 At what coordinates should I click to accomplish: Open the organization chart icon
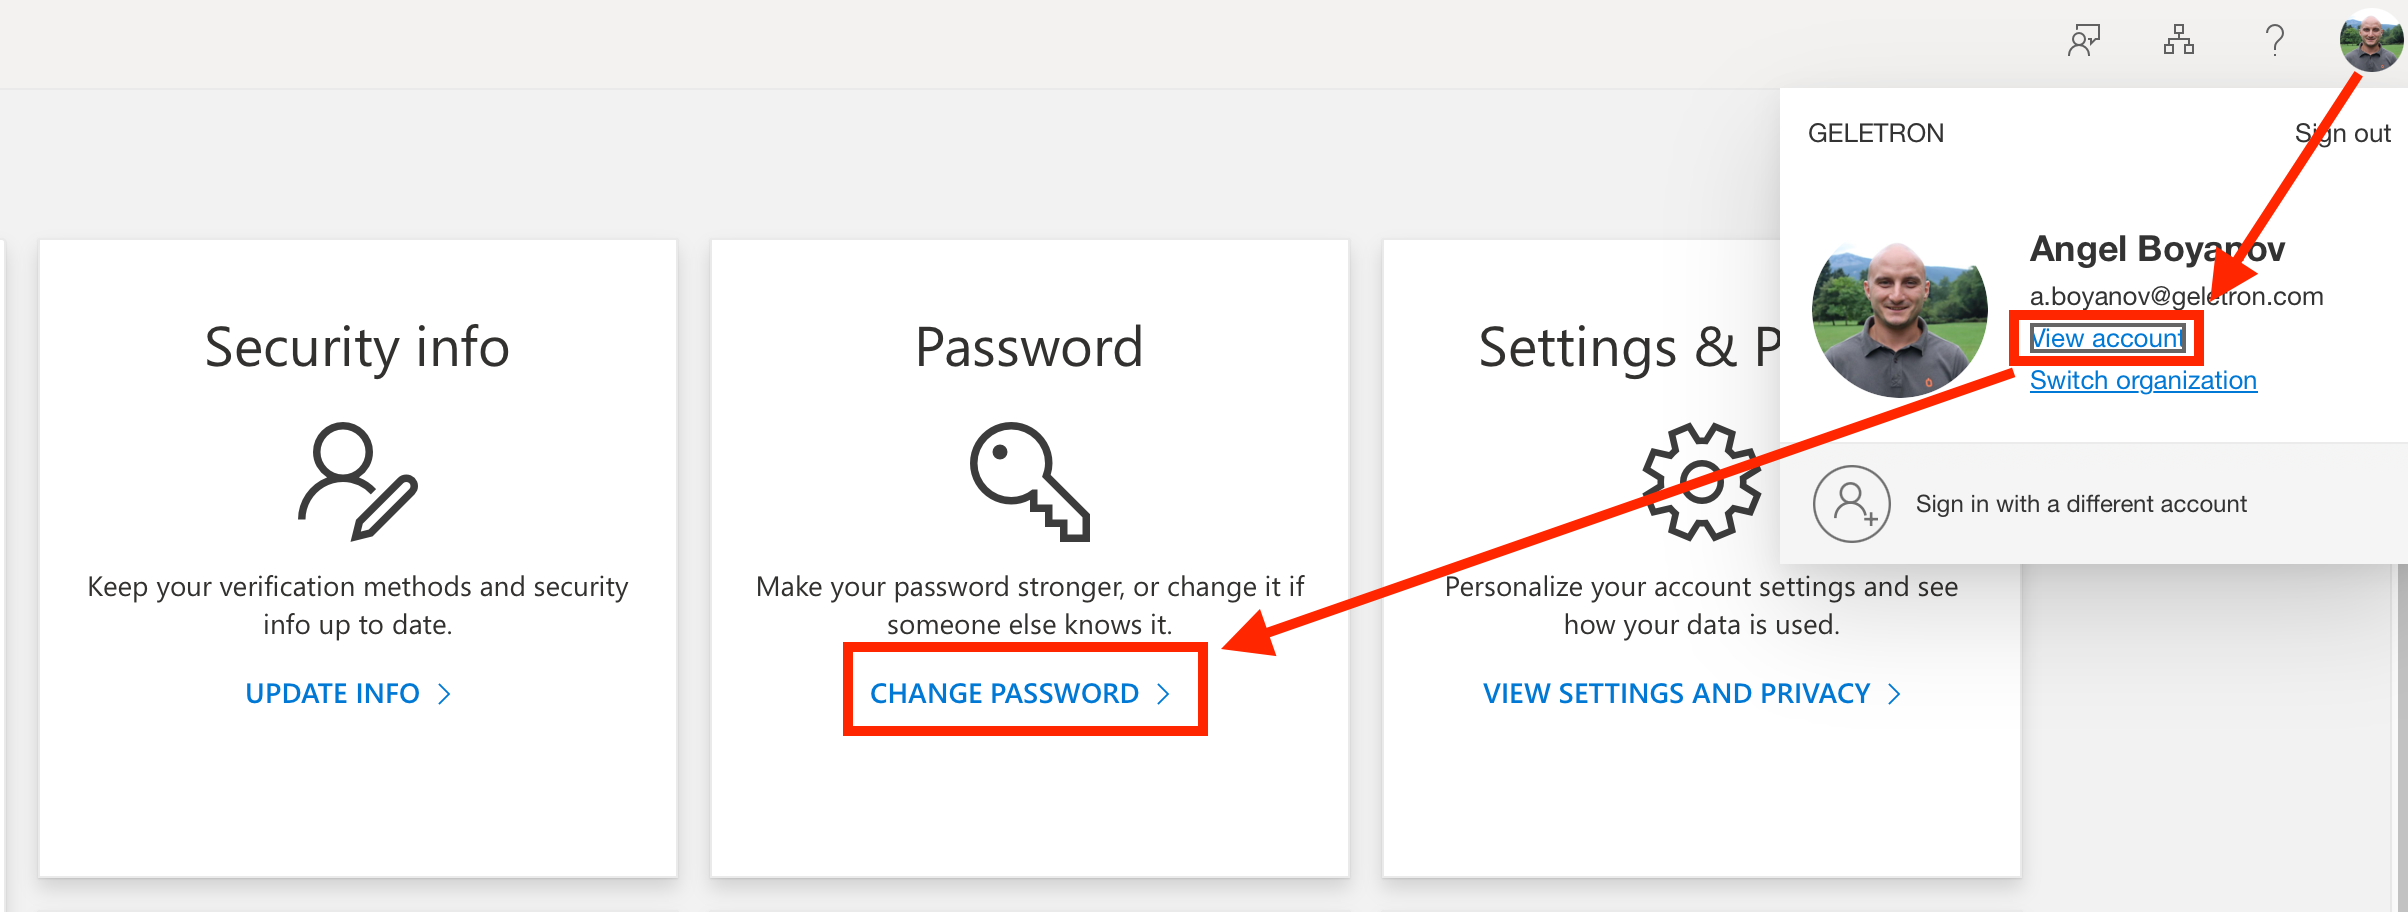[x=2178, y=41]
